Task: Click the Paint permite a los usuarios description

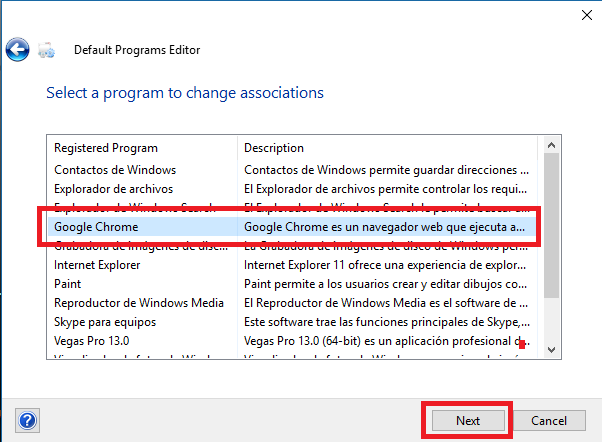Action: tap(385, 284)
